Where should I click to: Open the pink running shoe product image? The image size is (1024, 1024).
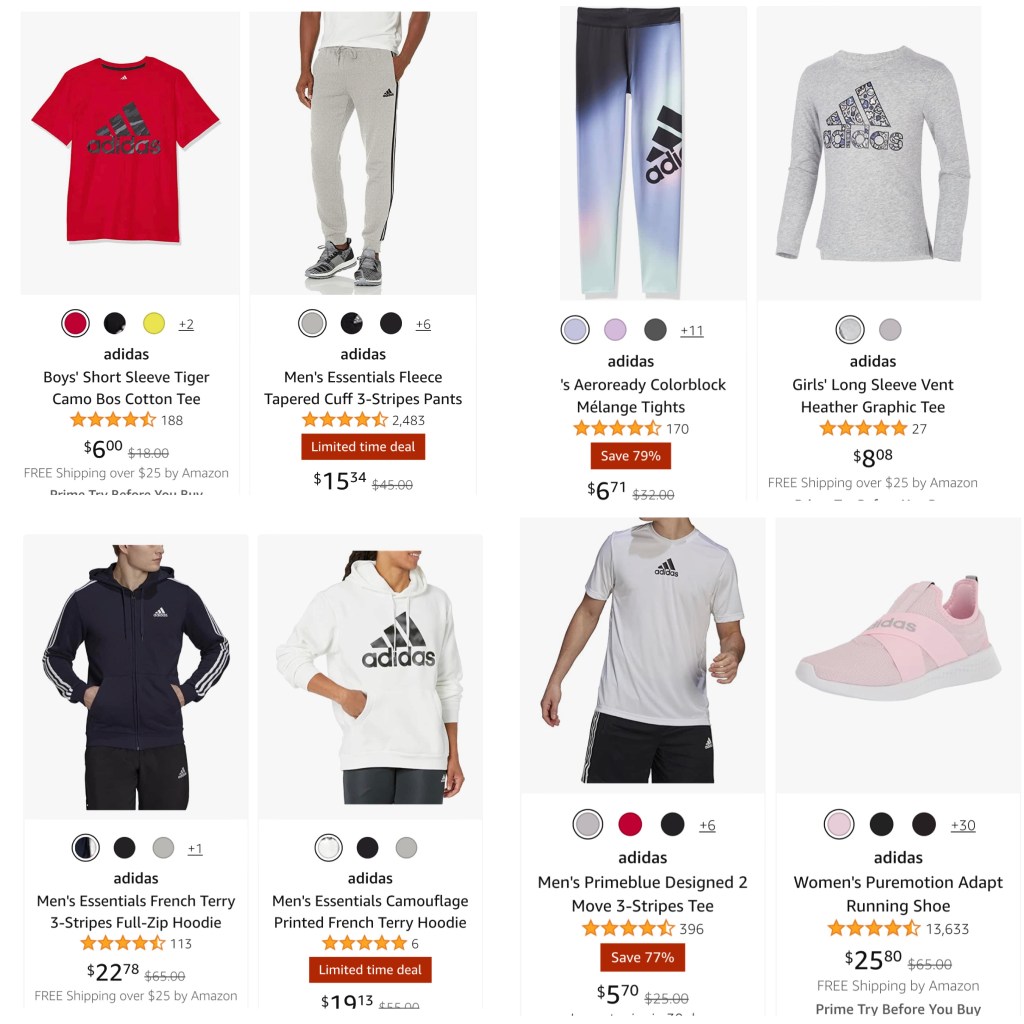pyautogui.click(x=898, y=655)
